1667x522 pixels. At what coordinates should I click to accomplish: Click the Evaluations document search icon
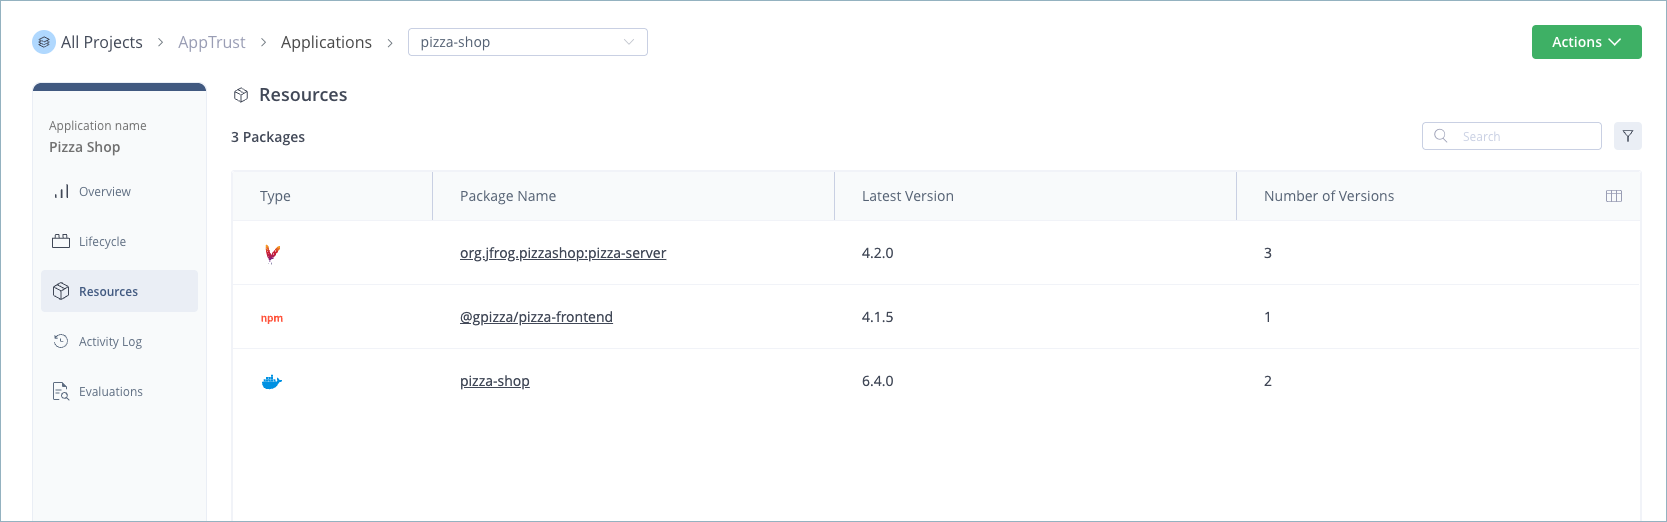pos(61,391)
